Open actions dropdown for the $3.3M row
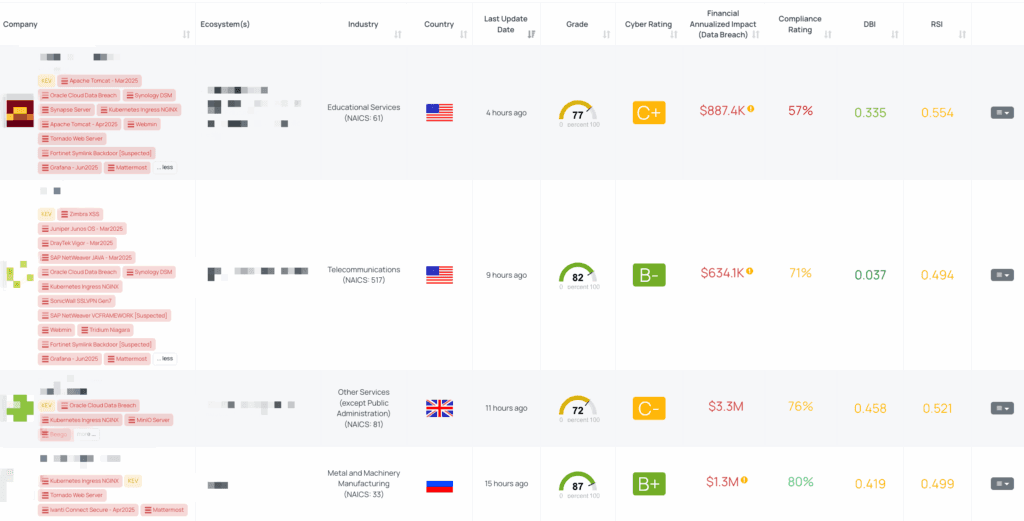Screen dimensions: 1024x521 point(1001,408)
